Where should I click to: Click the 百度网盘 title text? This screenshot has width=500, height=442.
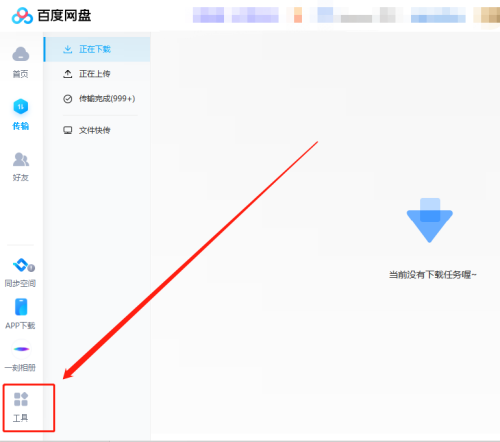pos(64,16)
